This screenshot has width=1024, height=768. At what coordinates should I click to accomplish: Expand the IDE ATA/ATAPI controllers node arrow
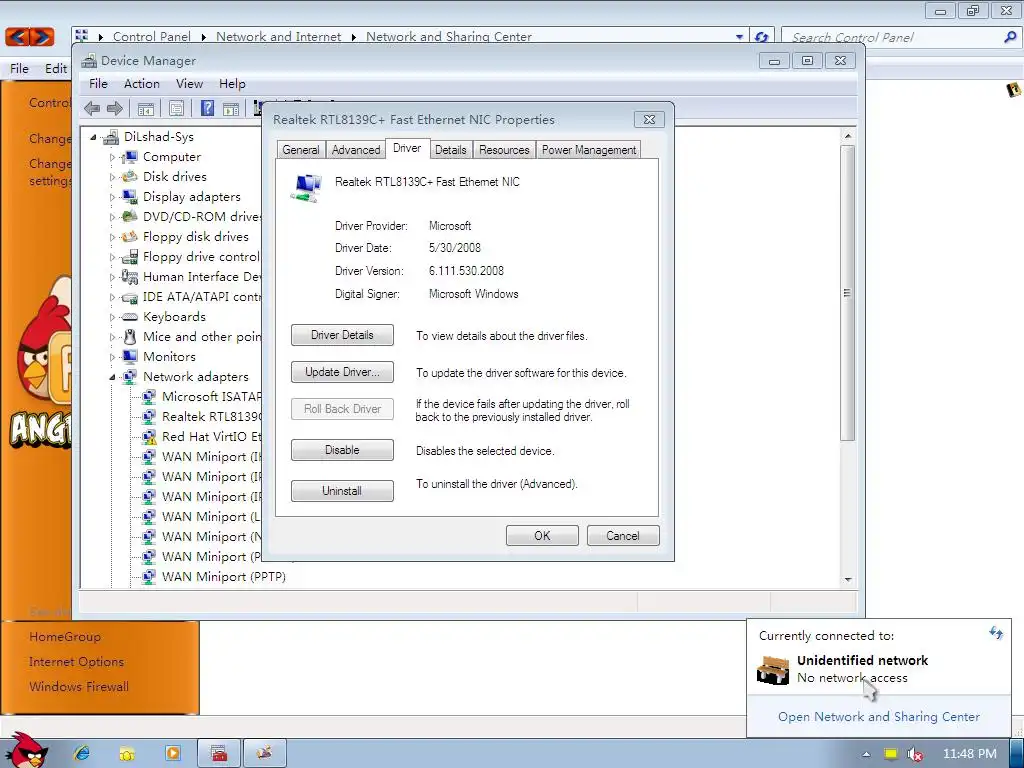112,297
